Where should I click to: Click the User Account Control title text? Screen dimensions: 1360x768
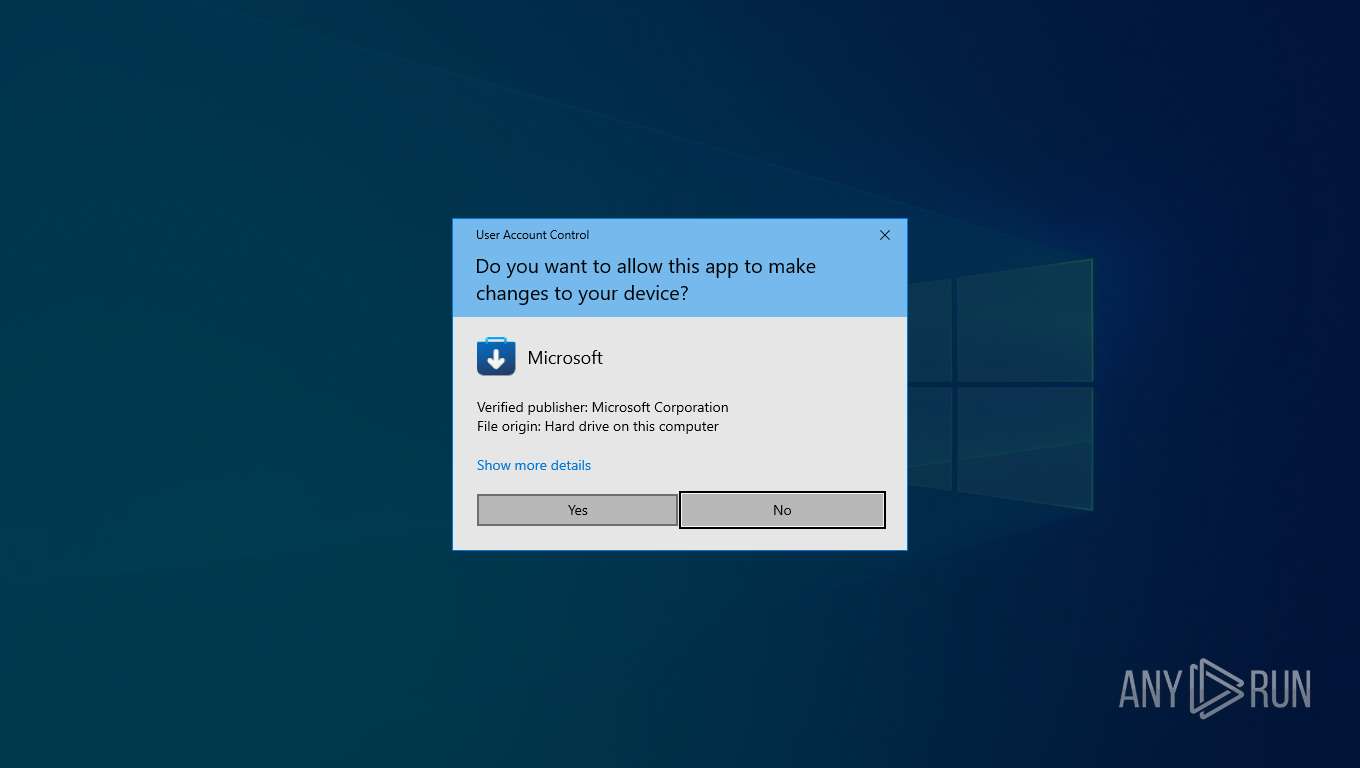532,235
